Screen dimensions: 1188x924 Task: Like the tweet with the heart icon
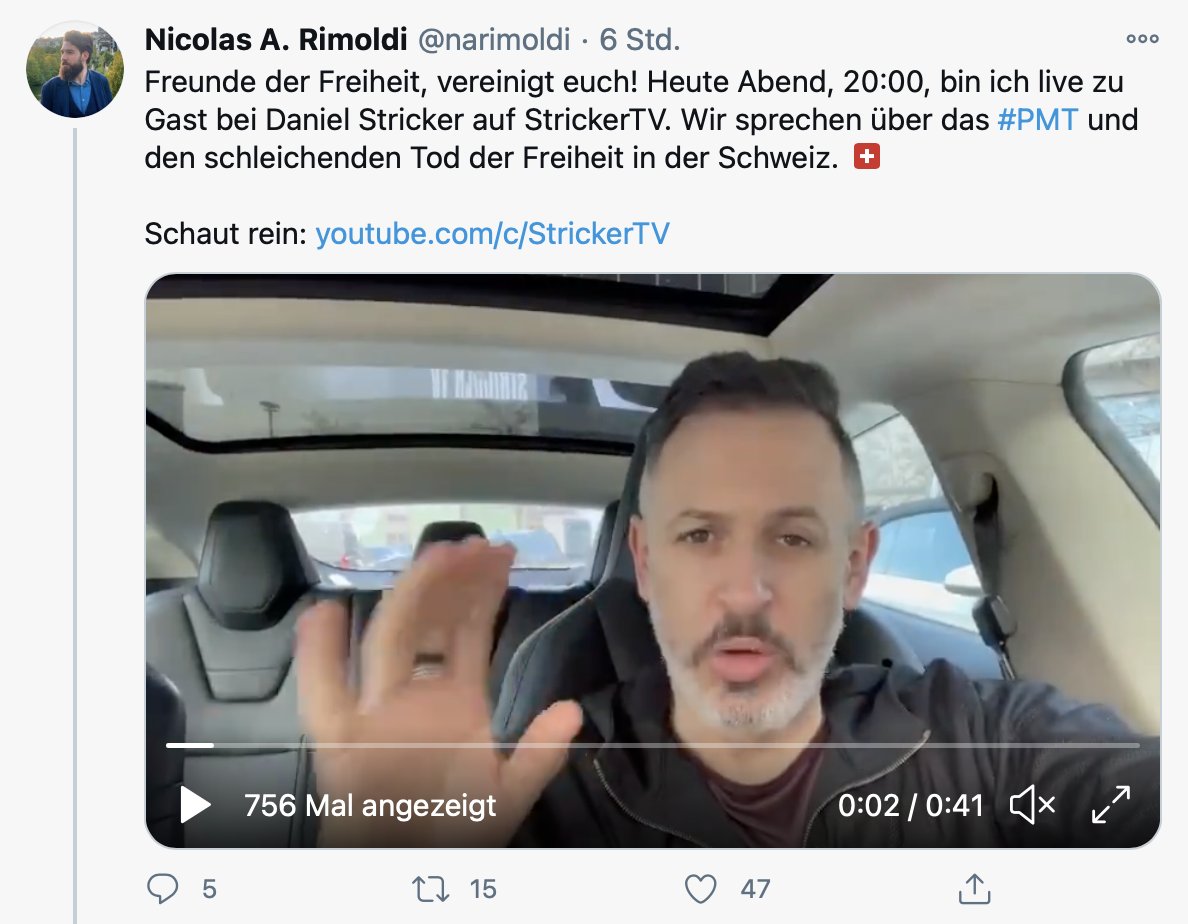(700, 889)
